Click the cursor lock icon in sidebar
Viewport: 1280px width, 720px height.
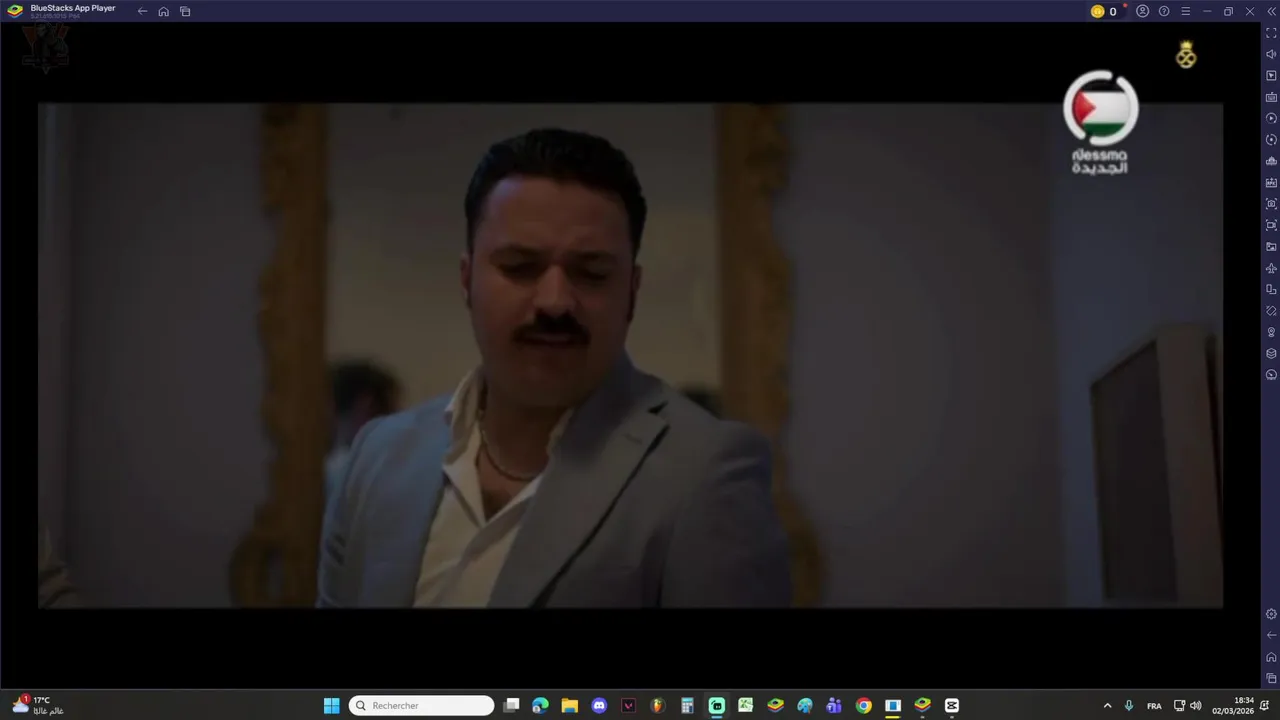point(1271,76)
